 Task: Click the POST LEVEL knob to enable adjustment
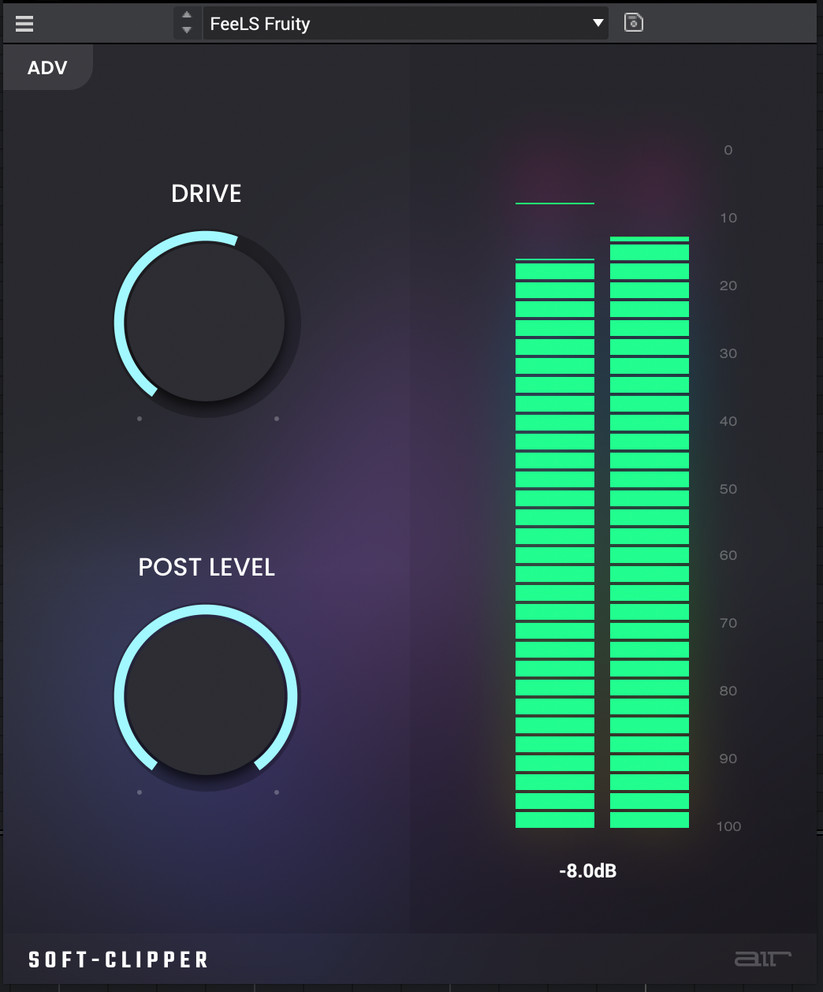[x=205, y=694]
